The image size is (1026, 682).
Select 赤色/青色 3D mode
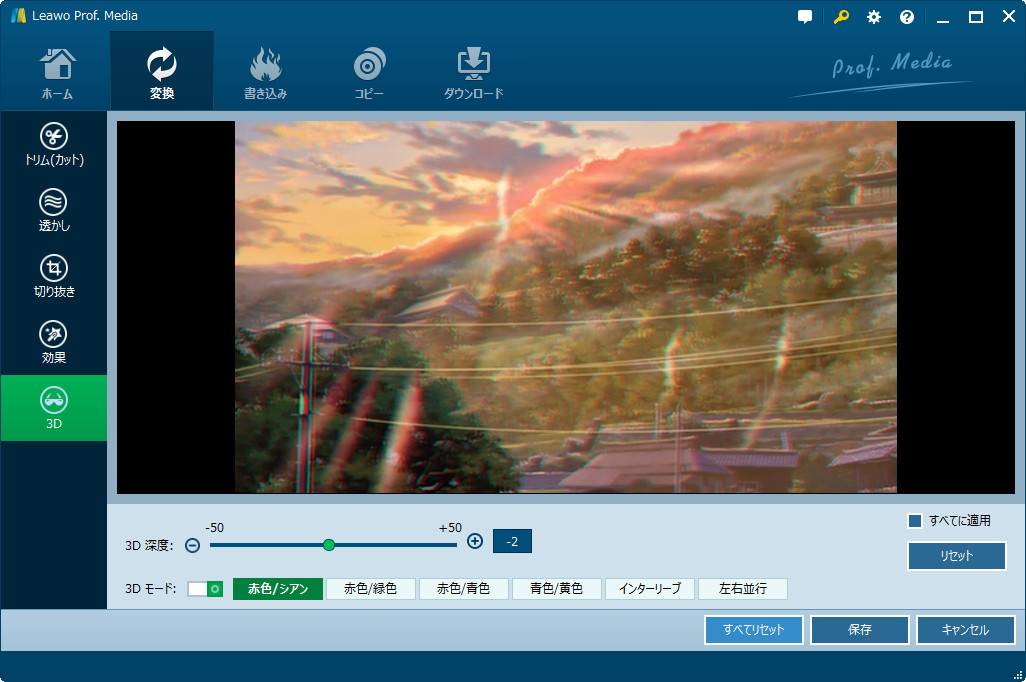[x=464, y=589]
